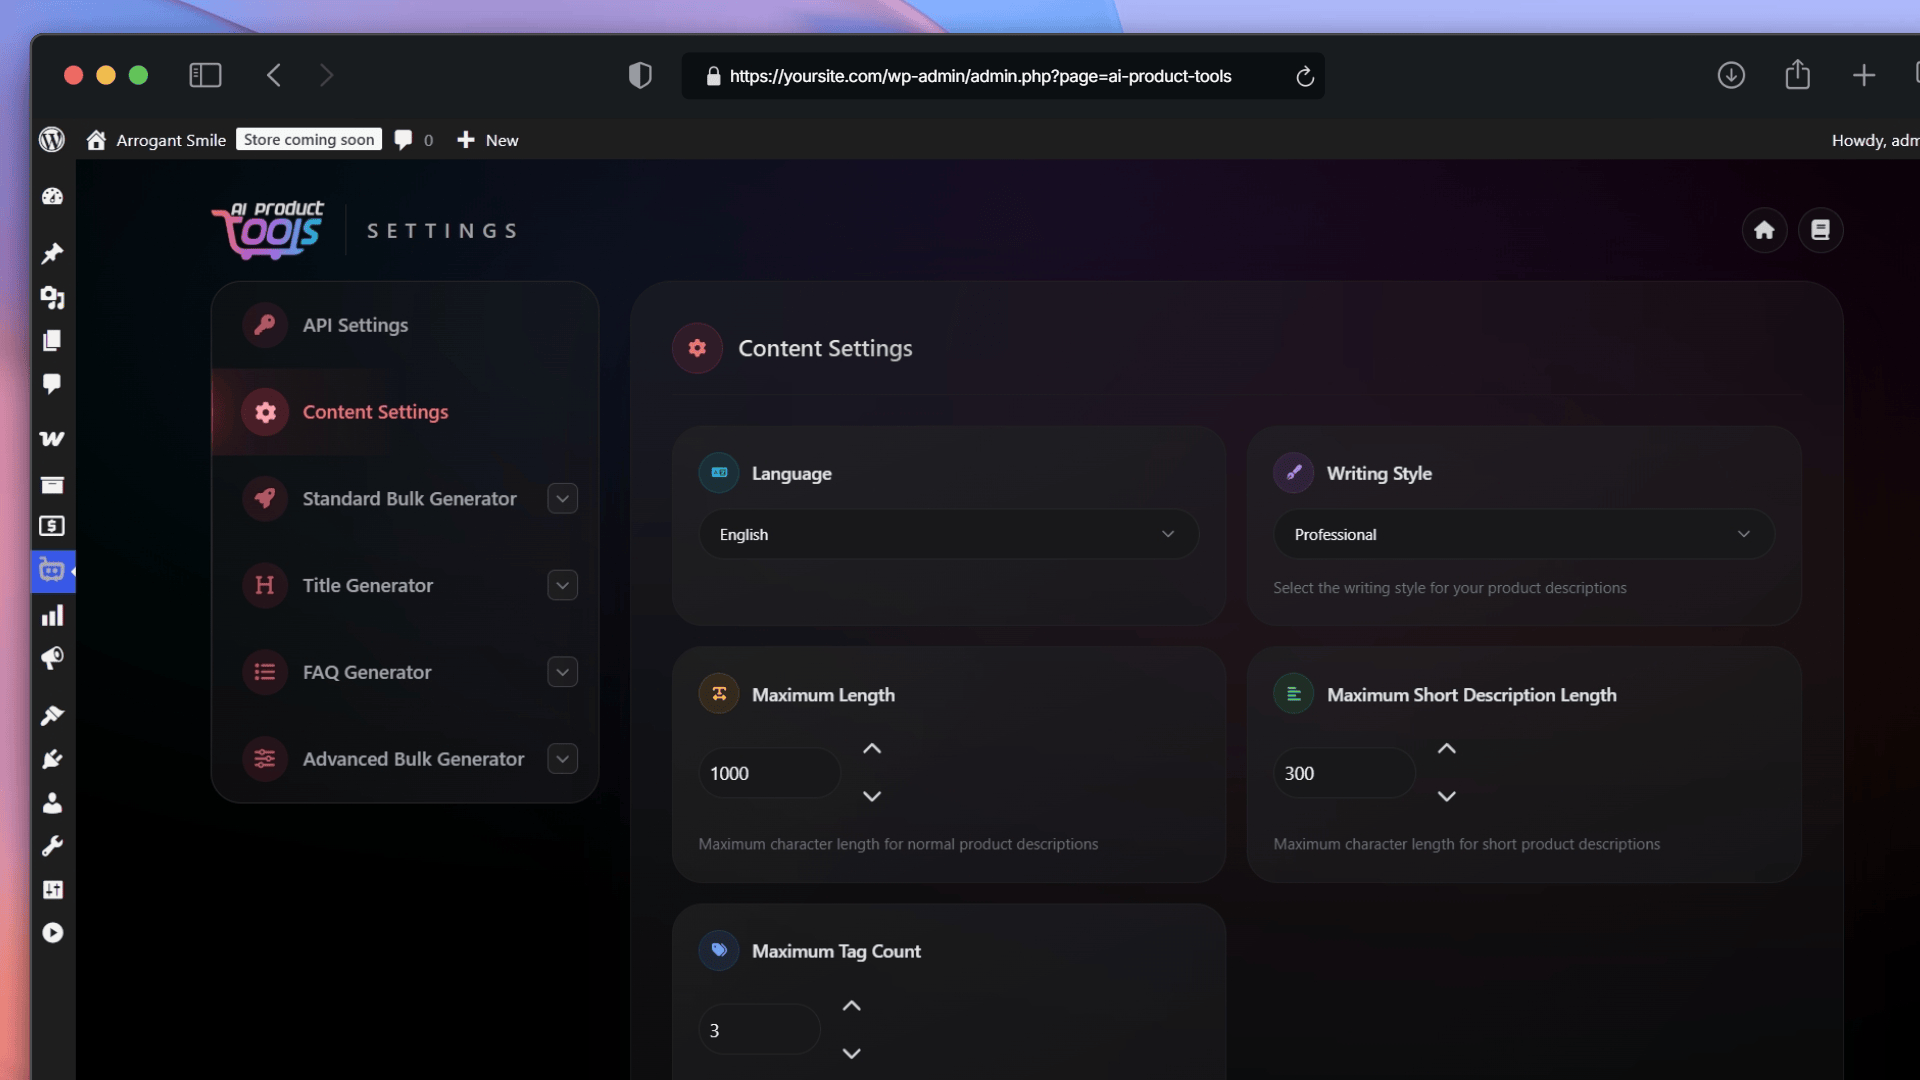
Task: Decrease Maximum Short Description Length with down arrow
Action: (1446, 797)
